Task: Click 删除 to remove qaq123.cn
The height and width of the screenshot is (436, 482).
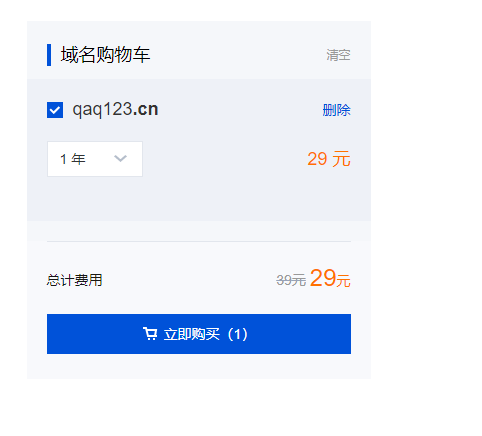Action: pos(336,110)
